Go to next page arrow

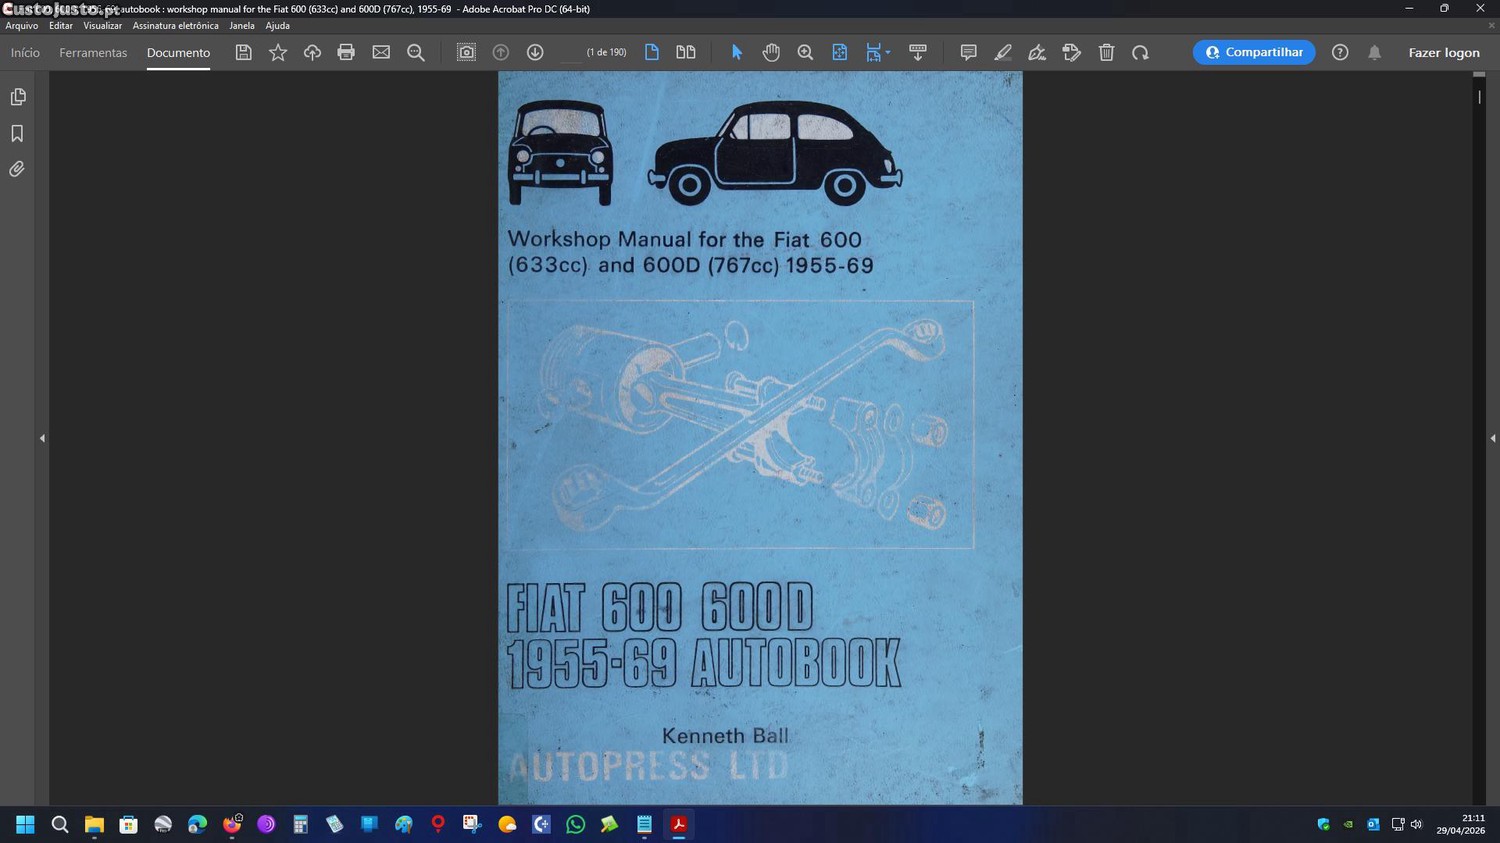coord(535,53)
